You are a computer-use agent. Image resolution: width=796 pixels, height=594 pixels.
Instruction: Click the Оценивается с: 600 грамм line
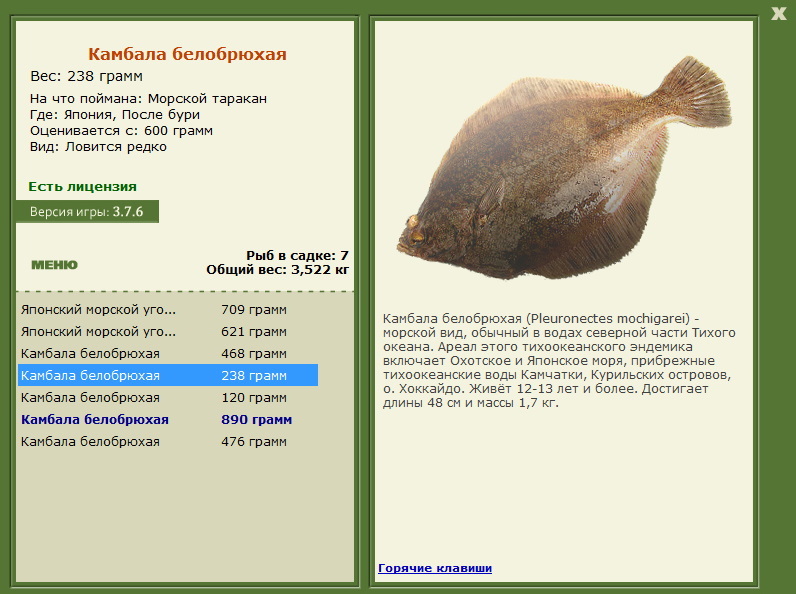pyautogui.click(x=121, y=130)
